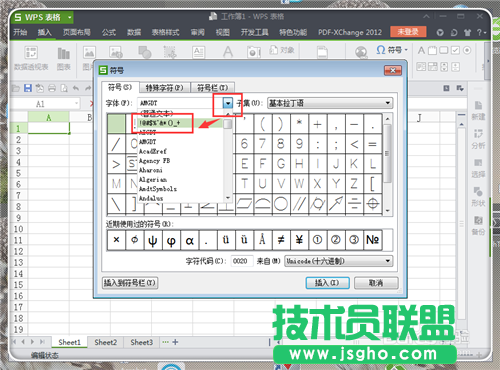The width and height of the screenshot is (500, 370).
Task: Select row 5 header in worksheet
Action: (x=18, y=173)
